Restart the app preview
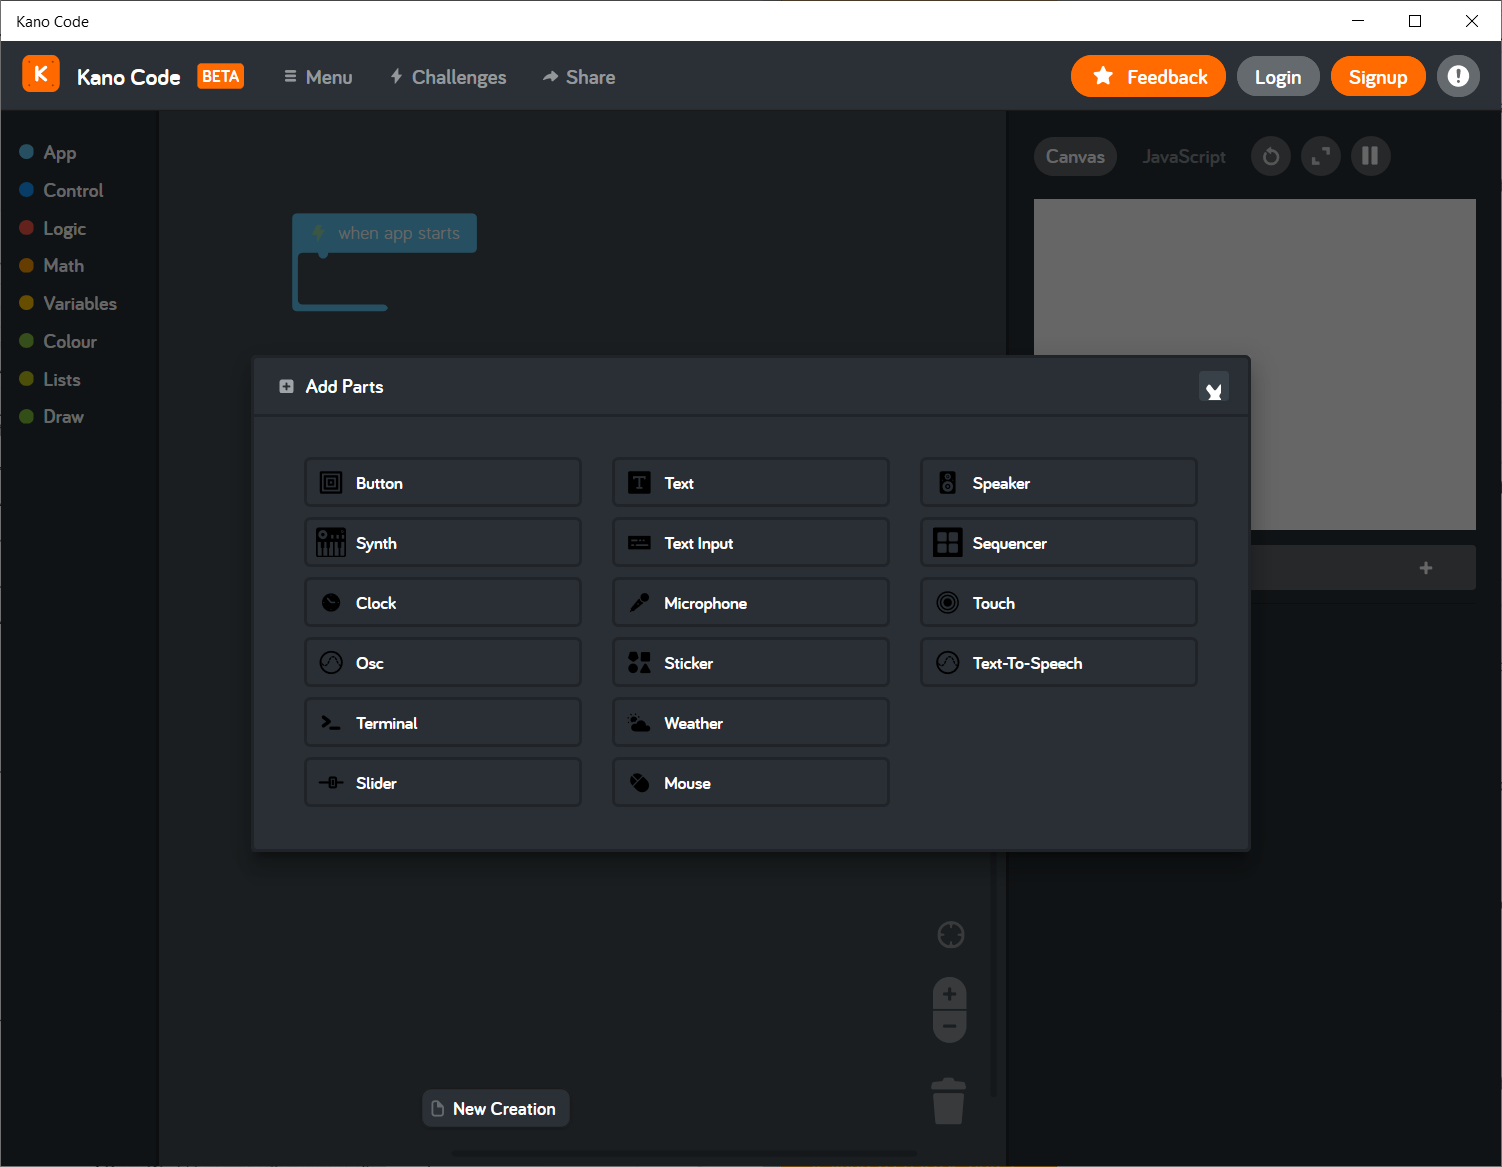 coord(1270,156)
